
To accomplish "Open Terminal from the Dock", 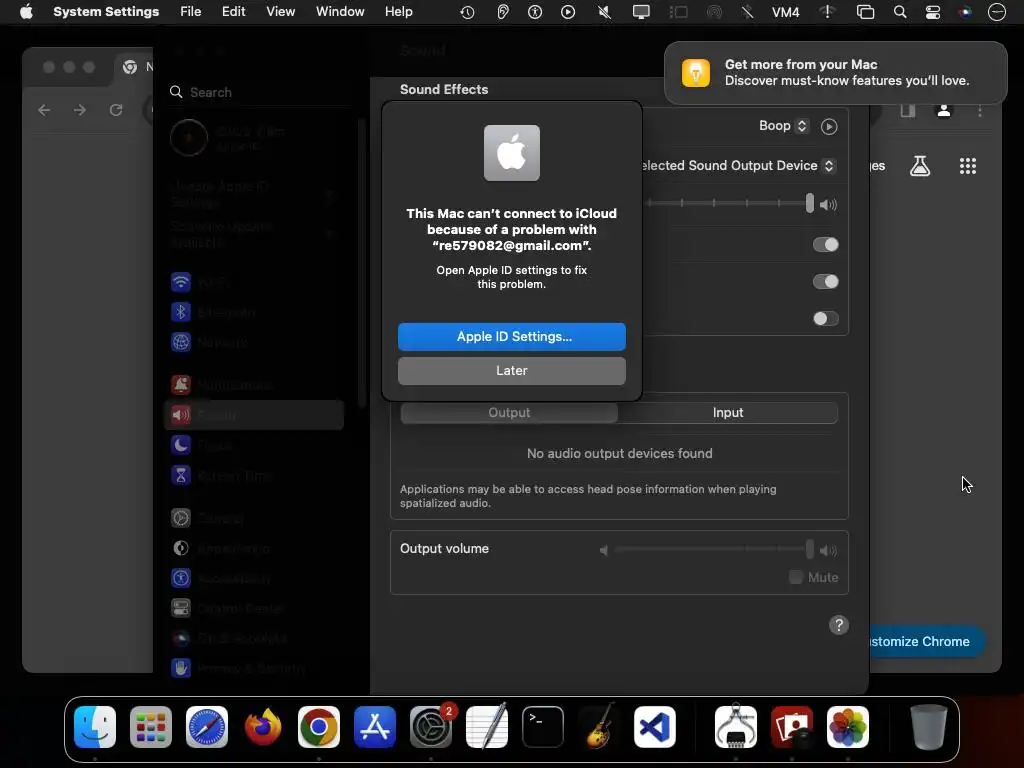I will click(x=543, y=727).
